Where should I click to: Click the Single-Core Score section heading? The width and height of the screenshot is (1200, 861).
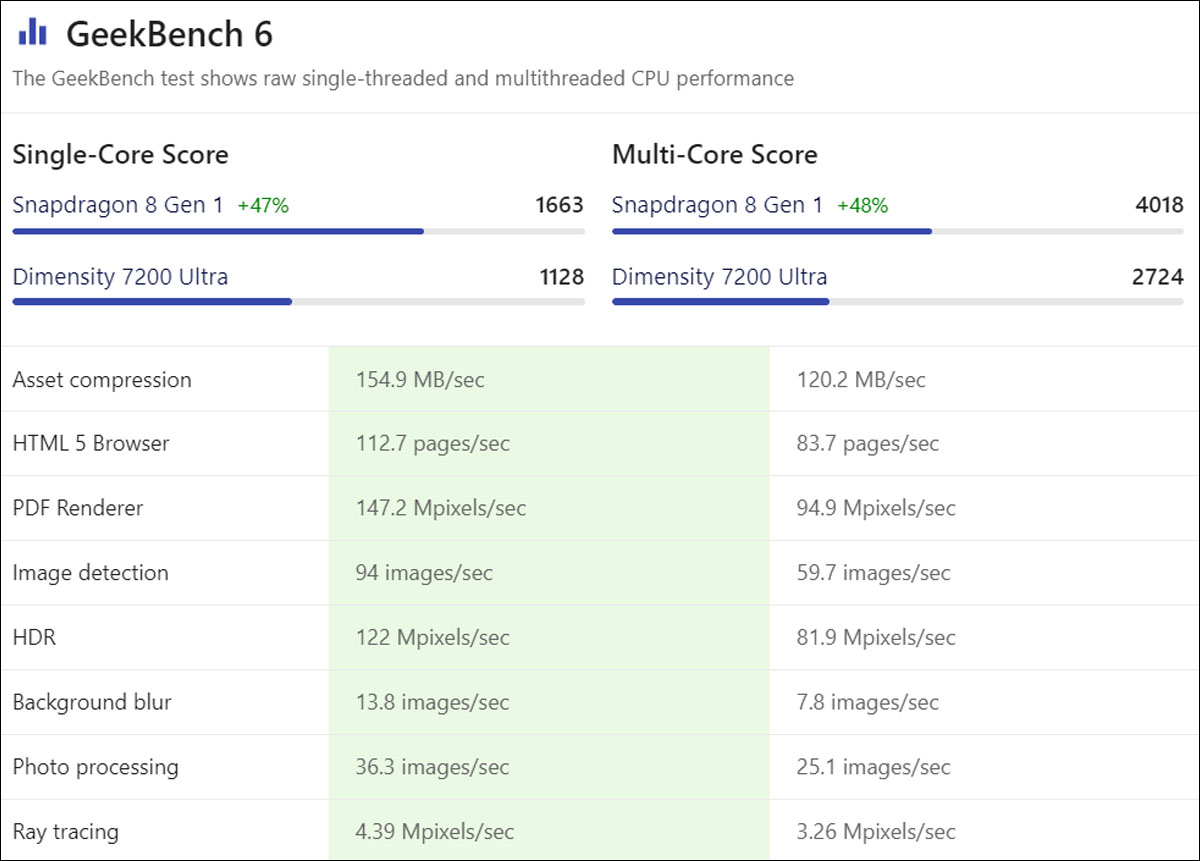click(120, 154)
